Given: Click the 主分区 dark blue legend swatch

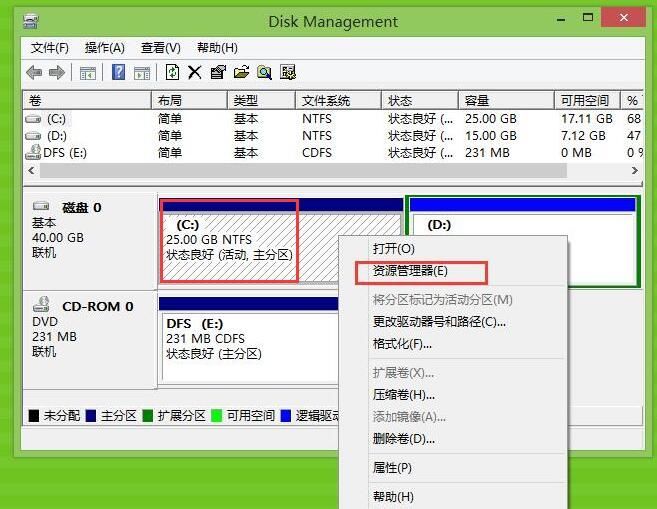Looking at the screenshot, I should [91, 416].
